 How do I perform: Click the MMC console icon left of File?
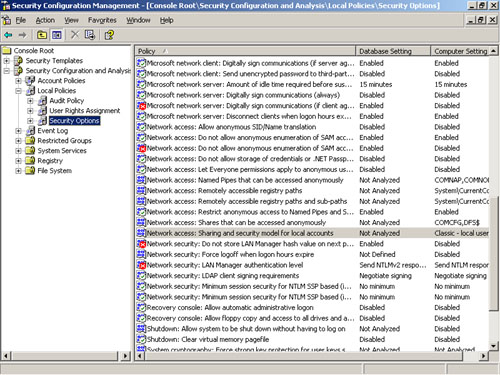pyautogui.click(x=6, y=20)
